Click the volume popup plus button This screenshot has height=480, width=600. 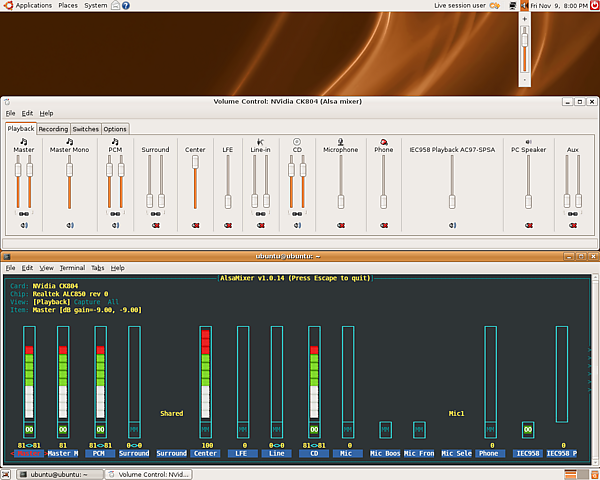pyautogui.click(x=523, y=21)
